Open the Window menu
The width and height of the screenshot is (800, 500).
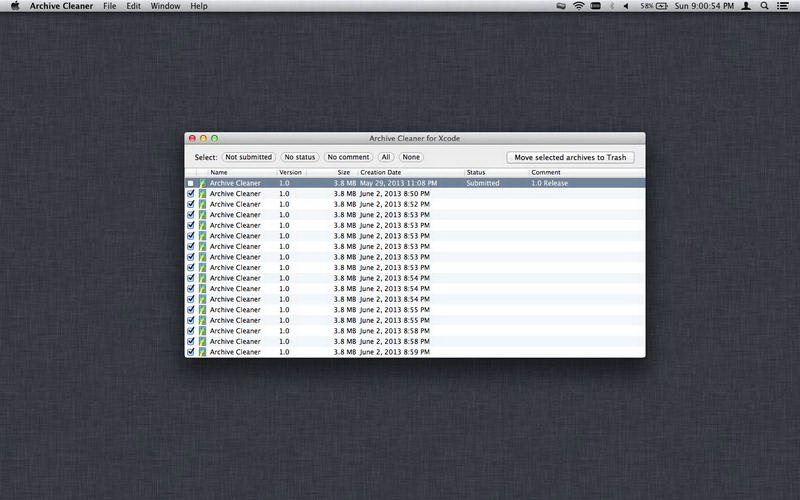[166, 6]
